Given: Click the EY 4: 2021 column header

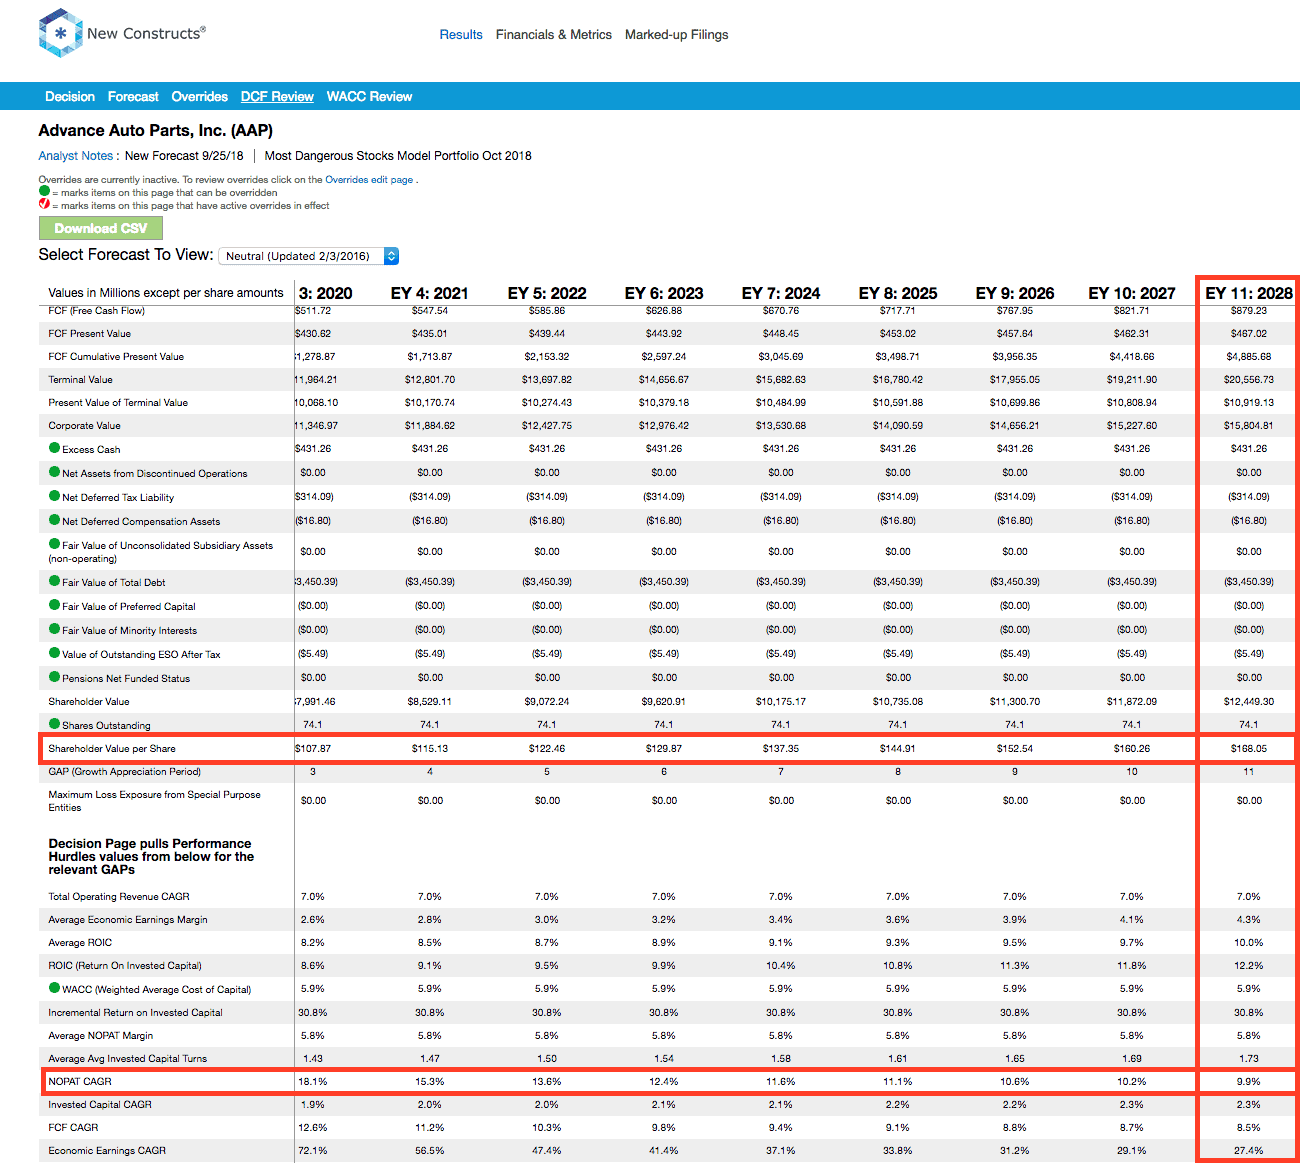Looking at the screenshot, I should tap(430, 293).
